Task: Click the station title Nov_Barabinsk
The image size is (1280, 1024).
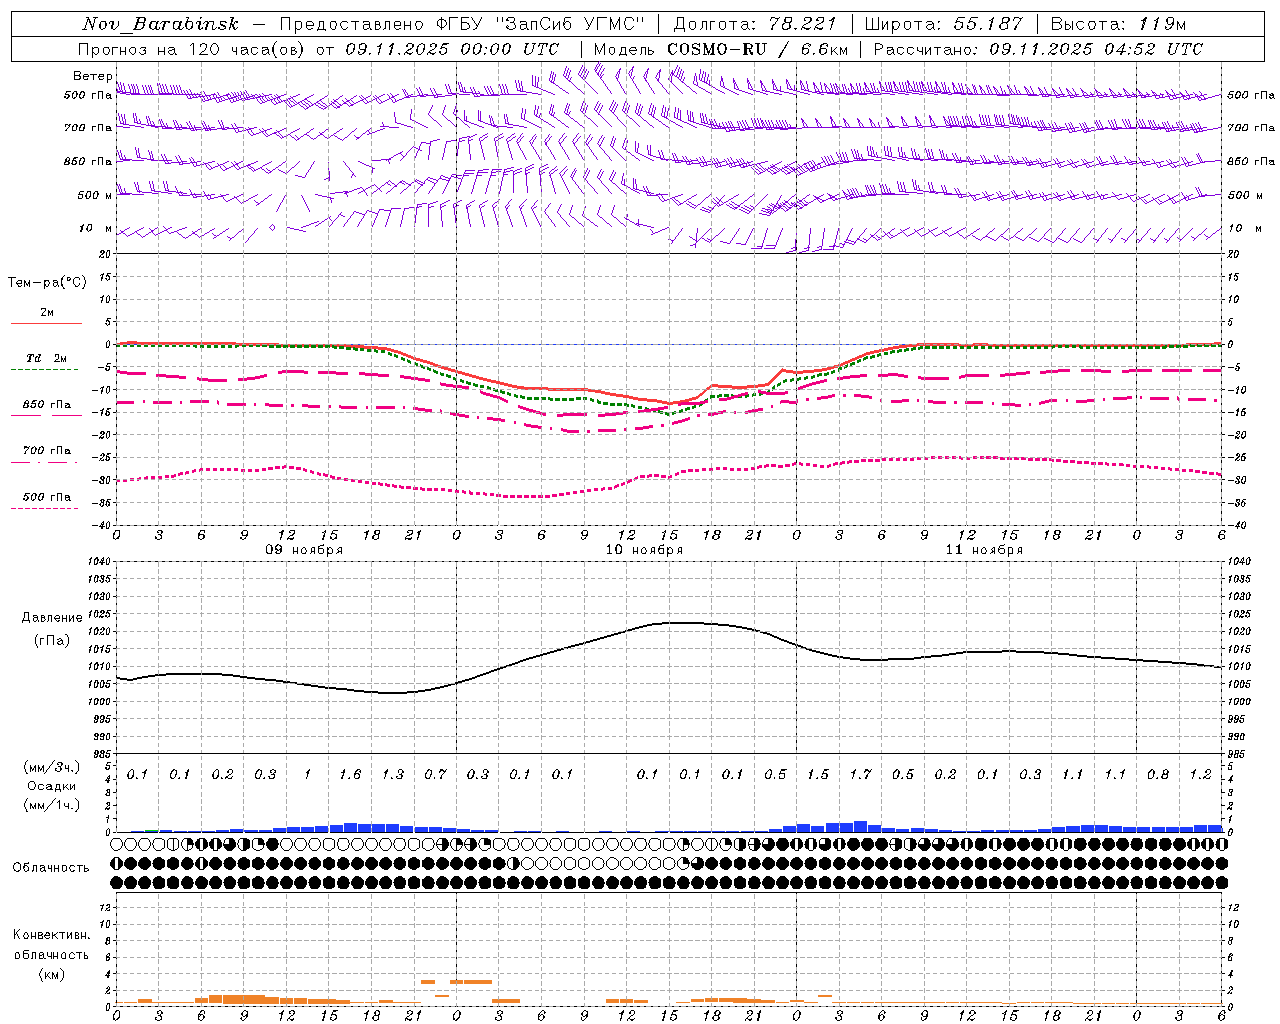Action: (x=161, y=24)
